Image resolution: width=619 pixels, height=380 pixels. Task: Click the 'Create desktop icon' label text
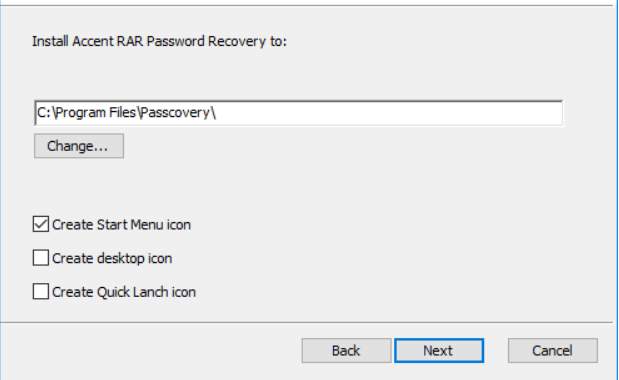point(112,258)
